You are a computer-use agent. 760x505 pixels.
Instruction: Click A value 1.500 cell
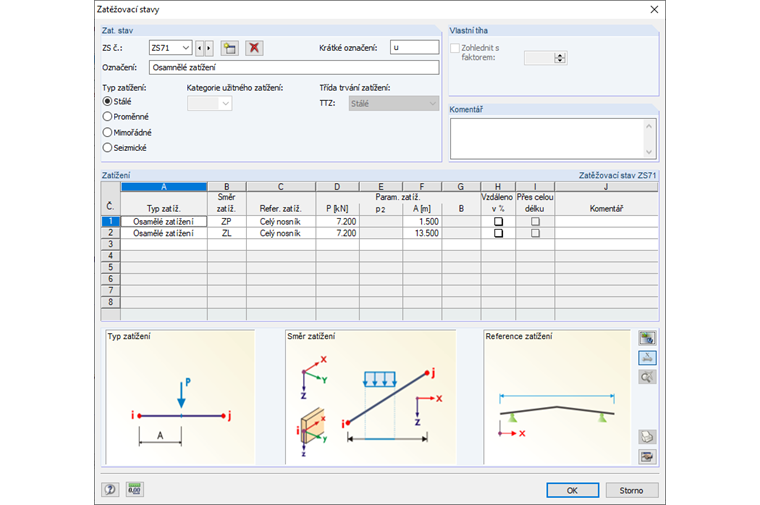click(x=422, y=221)
